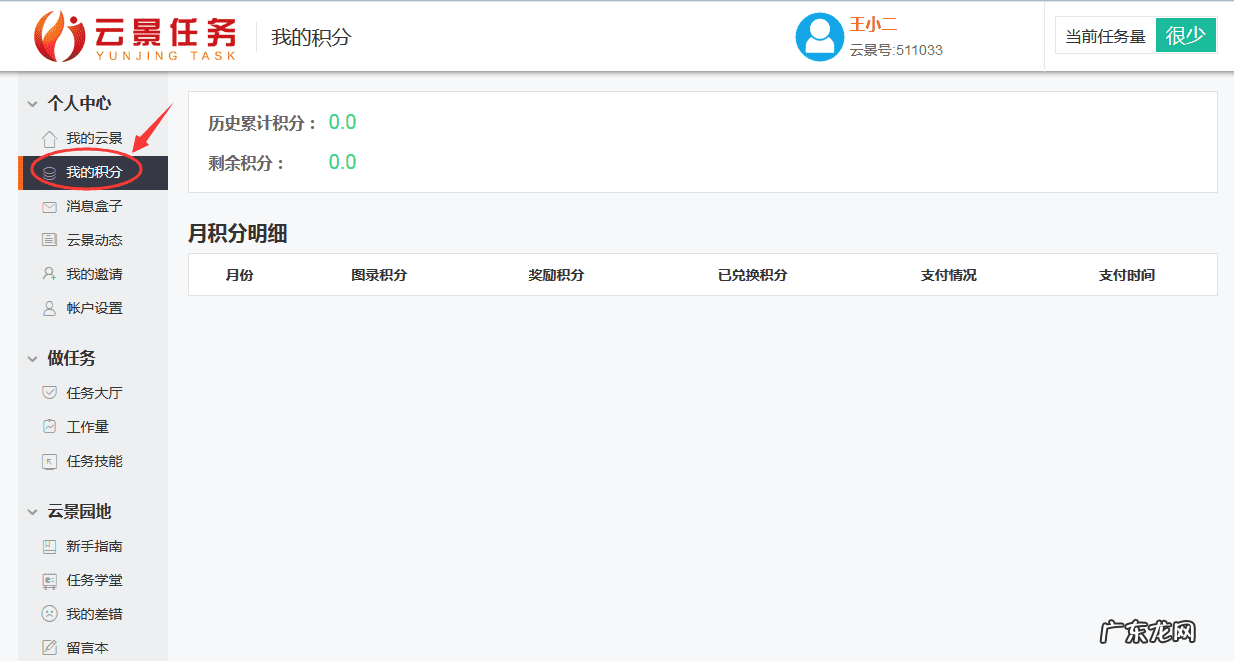Click the 云景任务 logo
The width and height of the screenshot is (1234, 661).
(135, 37)
